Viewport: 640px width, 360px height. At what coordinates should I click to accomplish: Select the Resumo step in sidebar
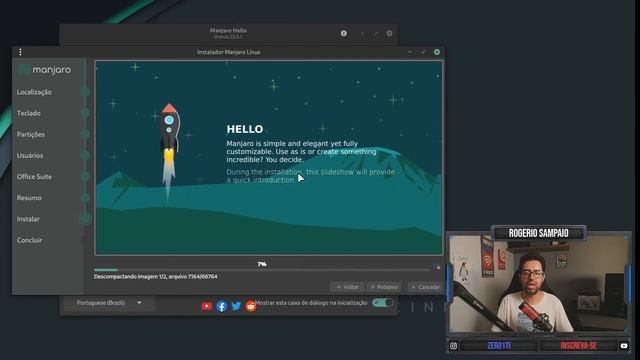[29, 198]
